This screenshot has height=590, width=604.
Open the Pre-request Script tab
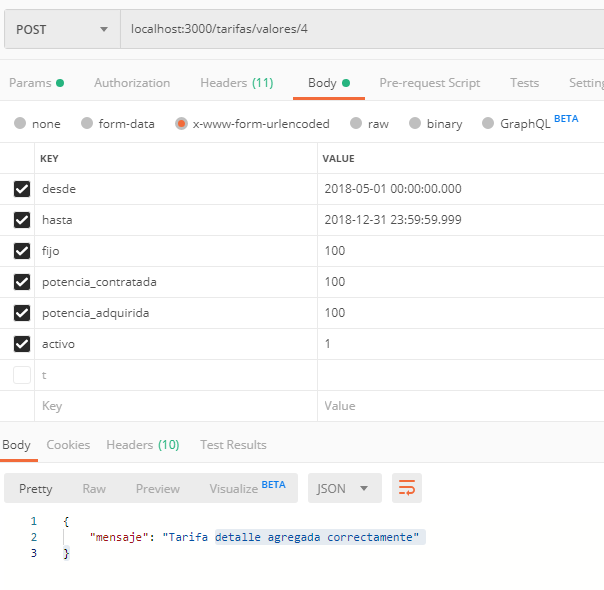(x=429, y=83)
